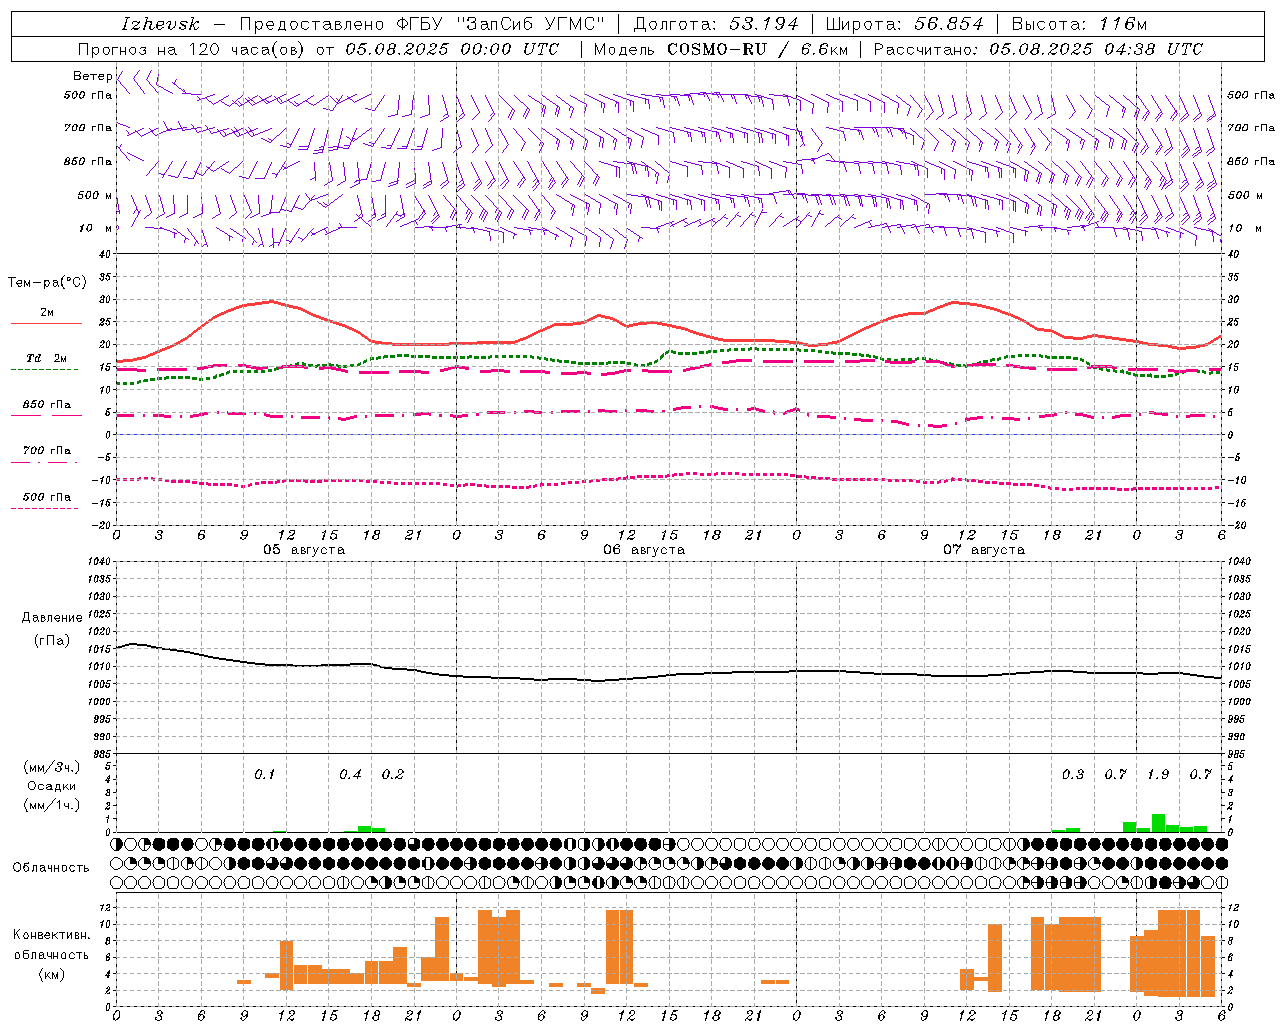
Task: Click the 'Ветер' wind panel label
Action: point(92,76)
